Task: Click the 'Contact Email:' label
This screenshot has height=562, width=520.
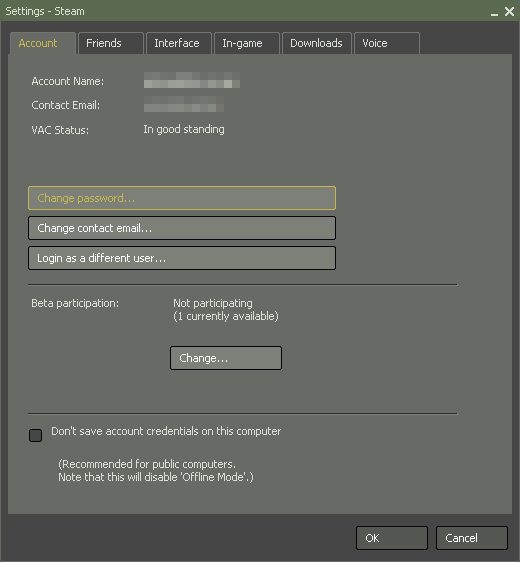Action: click(x=66, y=105)
